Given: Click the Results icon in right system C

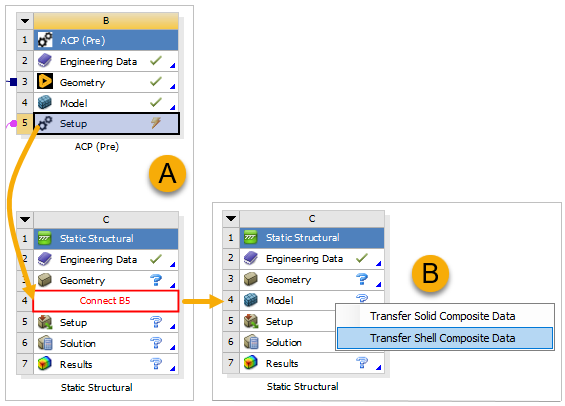Looking at the screenshot, I should 251,363.
